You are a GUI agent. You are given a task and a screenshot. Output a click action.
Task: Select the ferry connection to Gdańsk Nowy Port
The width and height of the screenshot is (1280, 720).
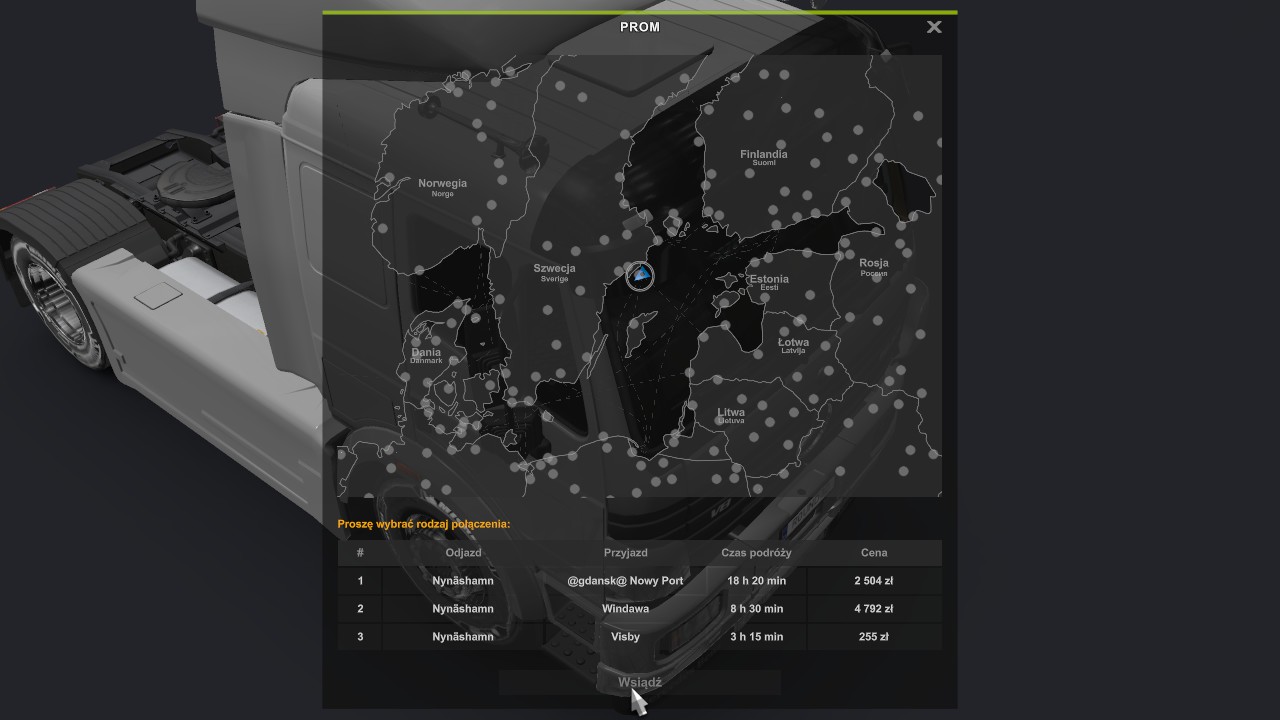click(625, 581)
